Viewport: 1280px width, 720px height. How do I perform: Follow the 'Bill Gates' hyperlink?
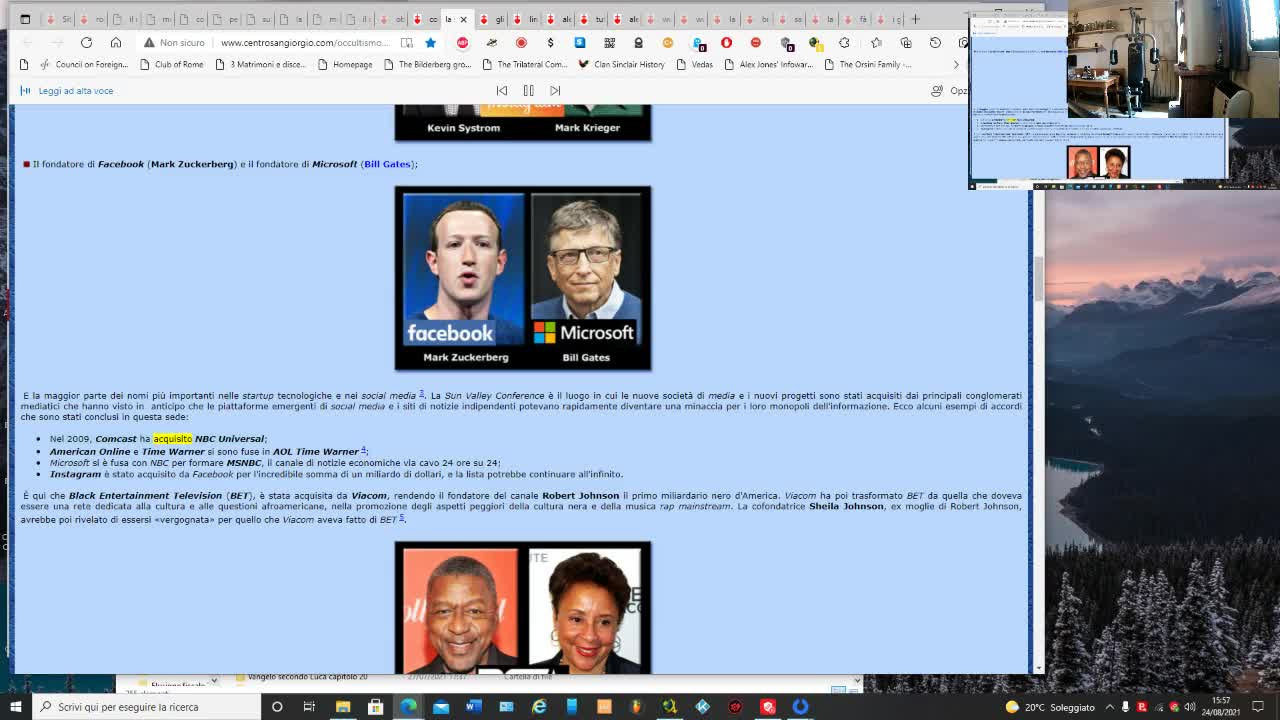pos(387,164)
